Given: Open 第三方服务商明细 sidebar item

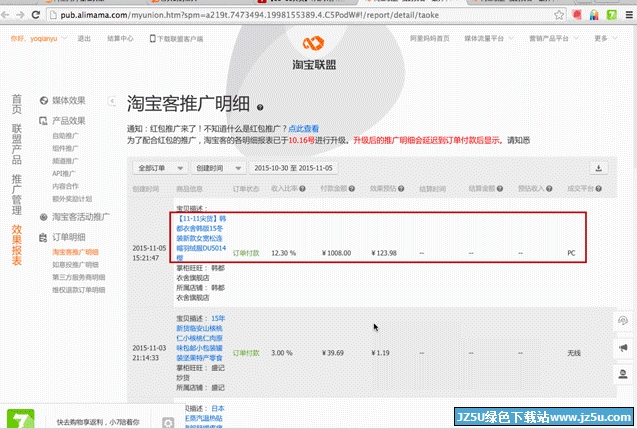Looking at the screenshot, I should coord(78,277).
